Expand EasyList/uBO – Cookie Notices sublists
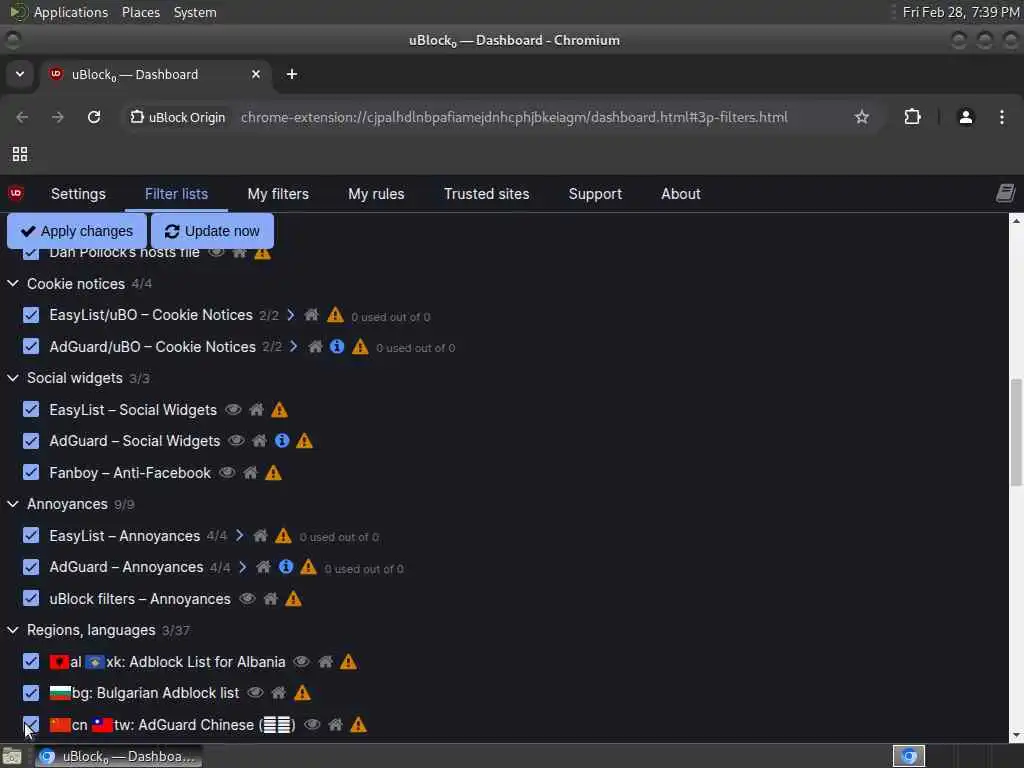The height and width of the screenshot is (768, 1024). pos(291,315)
